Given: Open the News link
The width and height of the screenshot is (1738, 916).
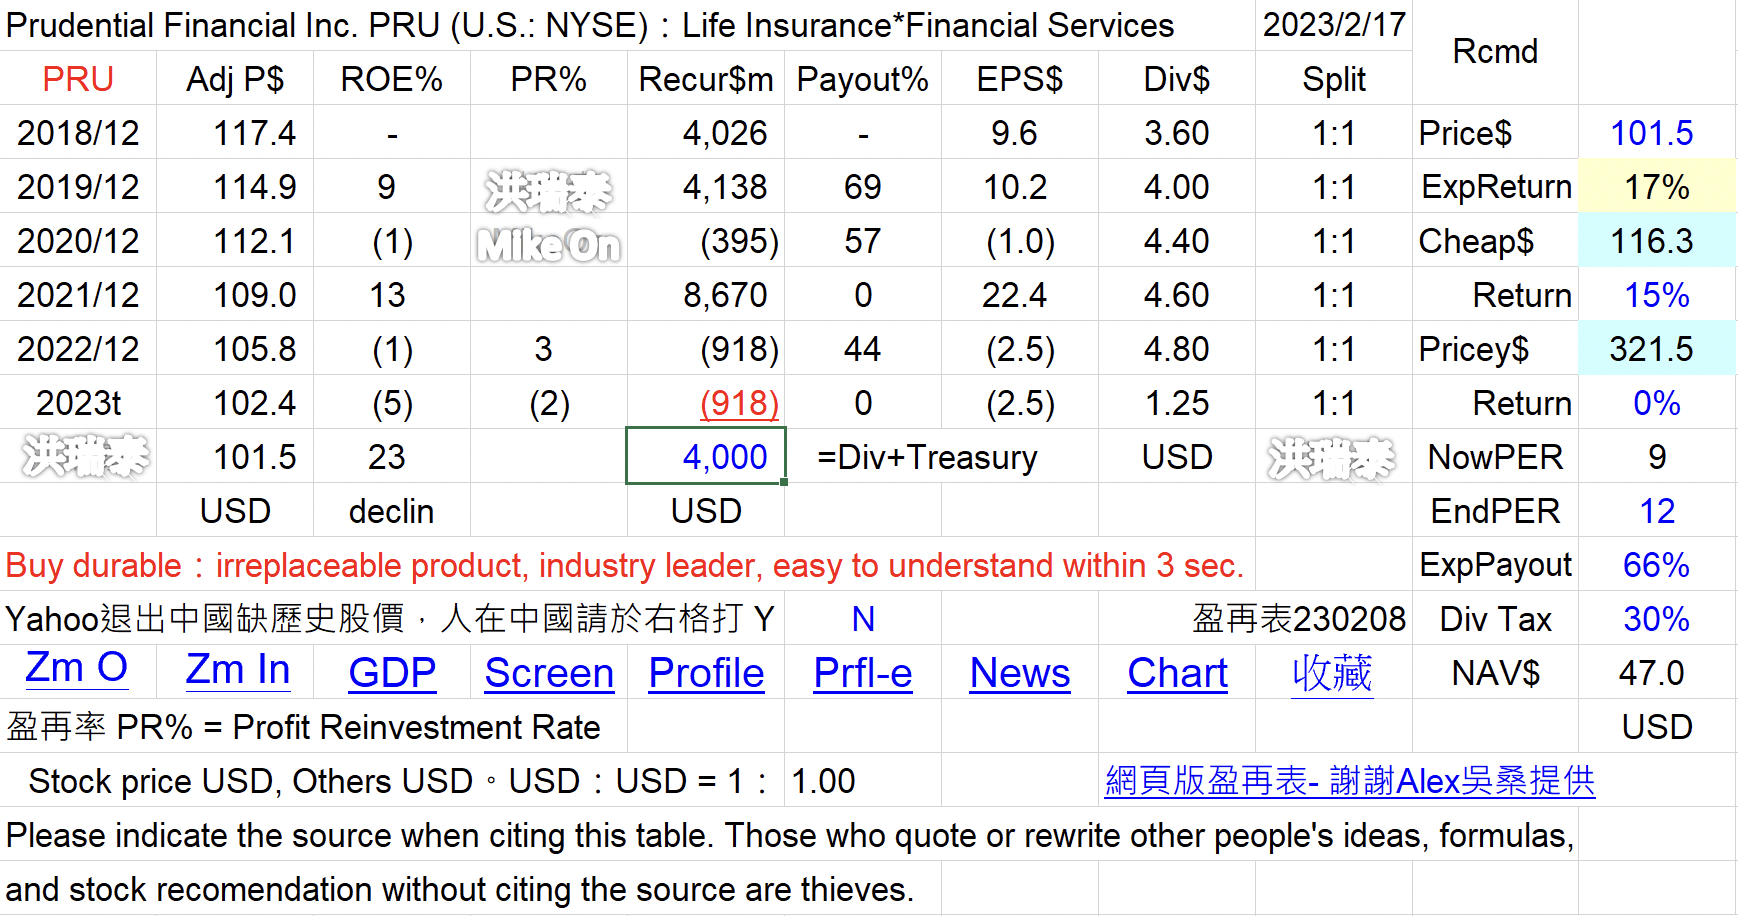Looking at the screenshot, I should [x=1020, y=673].
